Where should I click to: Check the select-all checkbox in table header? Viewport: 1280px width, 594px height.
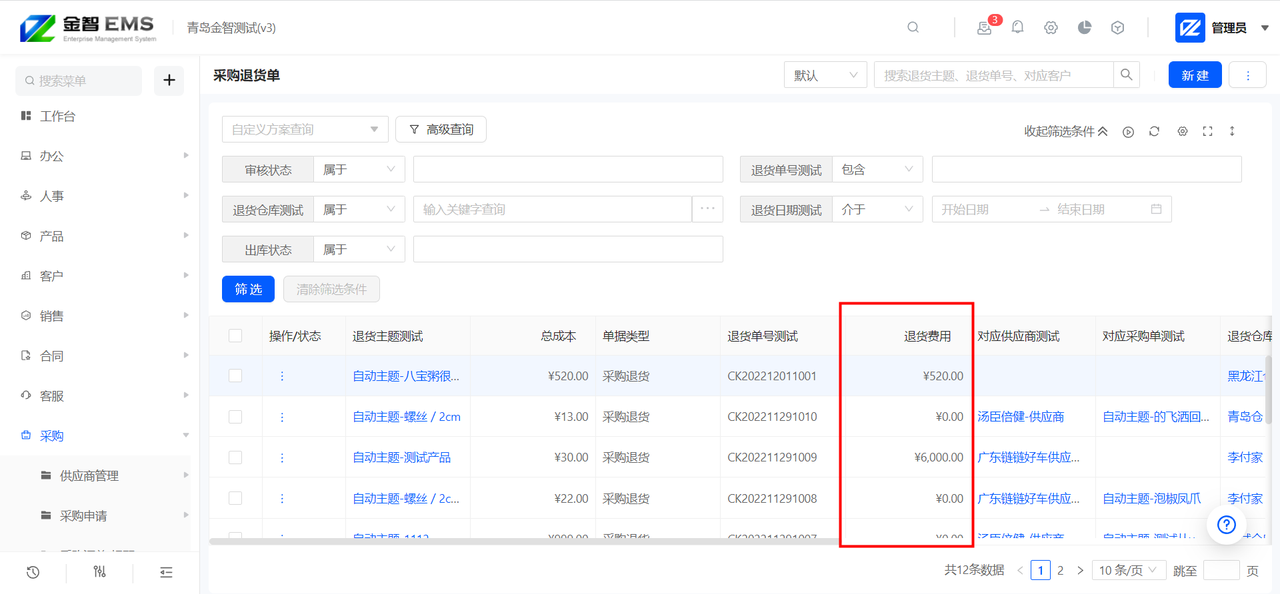click(x=235, y=336)
